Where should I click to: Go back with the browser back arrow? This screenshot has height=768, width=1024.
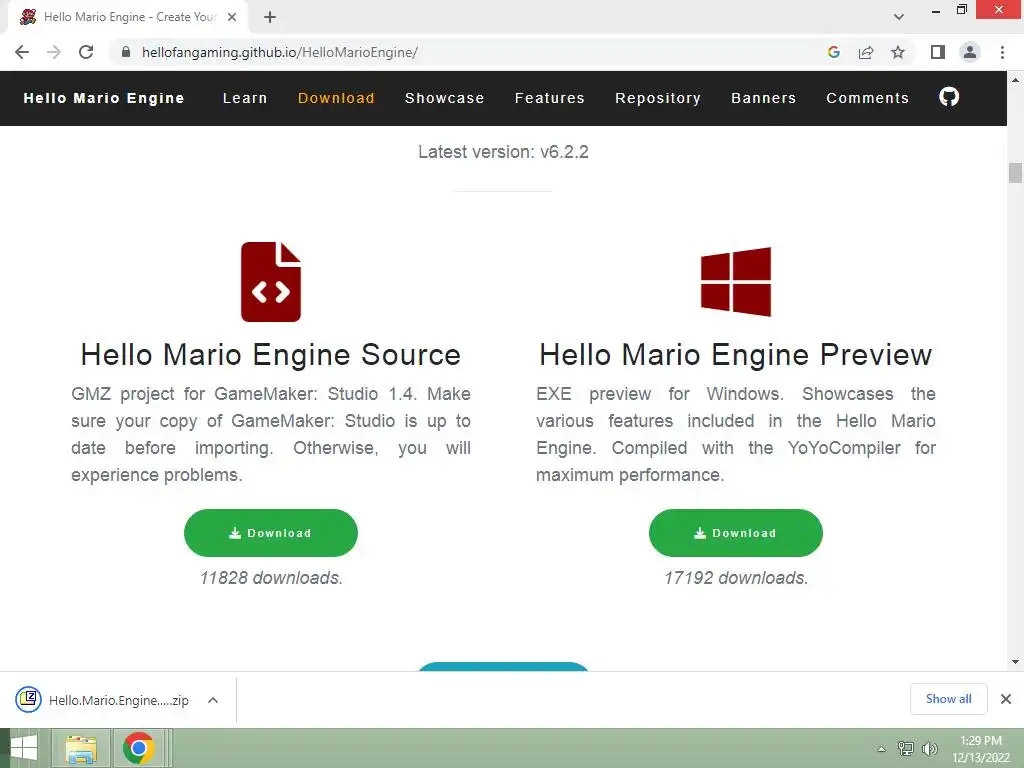click(22, 52)
